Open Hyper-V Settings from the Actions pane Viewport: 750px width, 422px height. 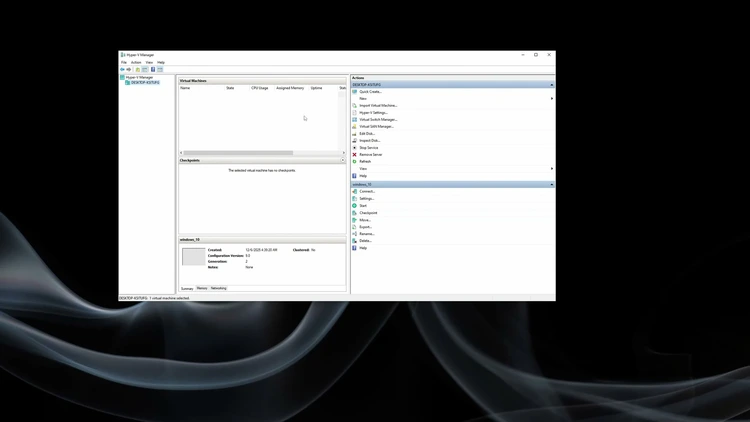coord(373,112)
